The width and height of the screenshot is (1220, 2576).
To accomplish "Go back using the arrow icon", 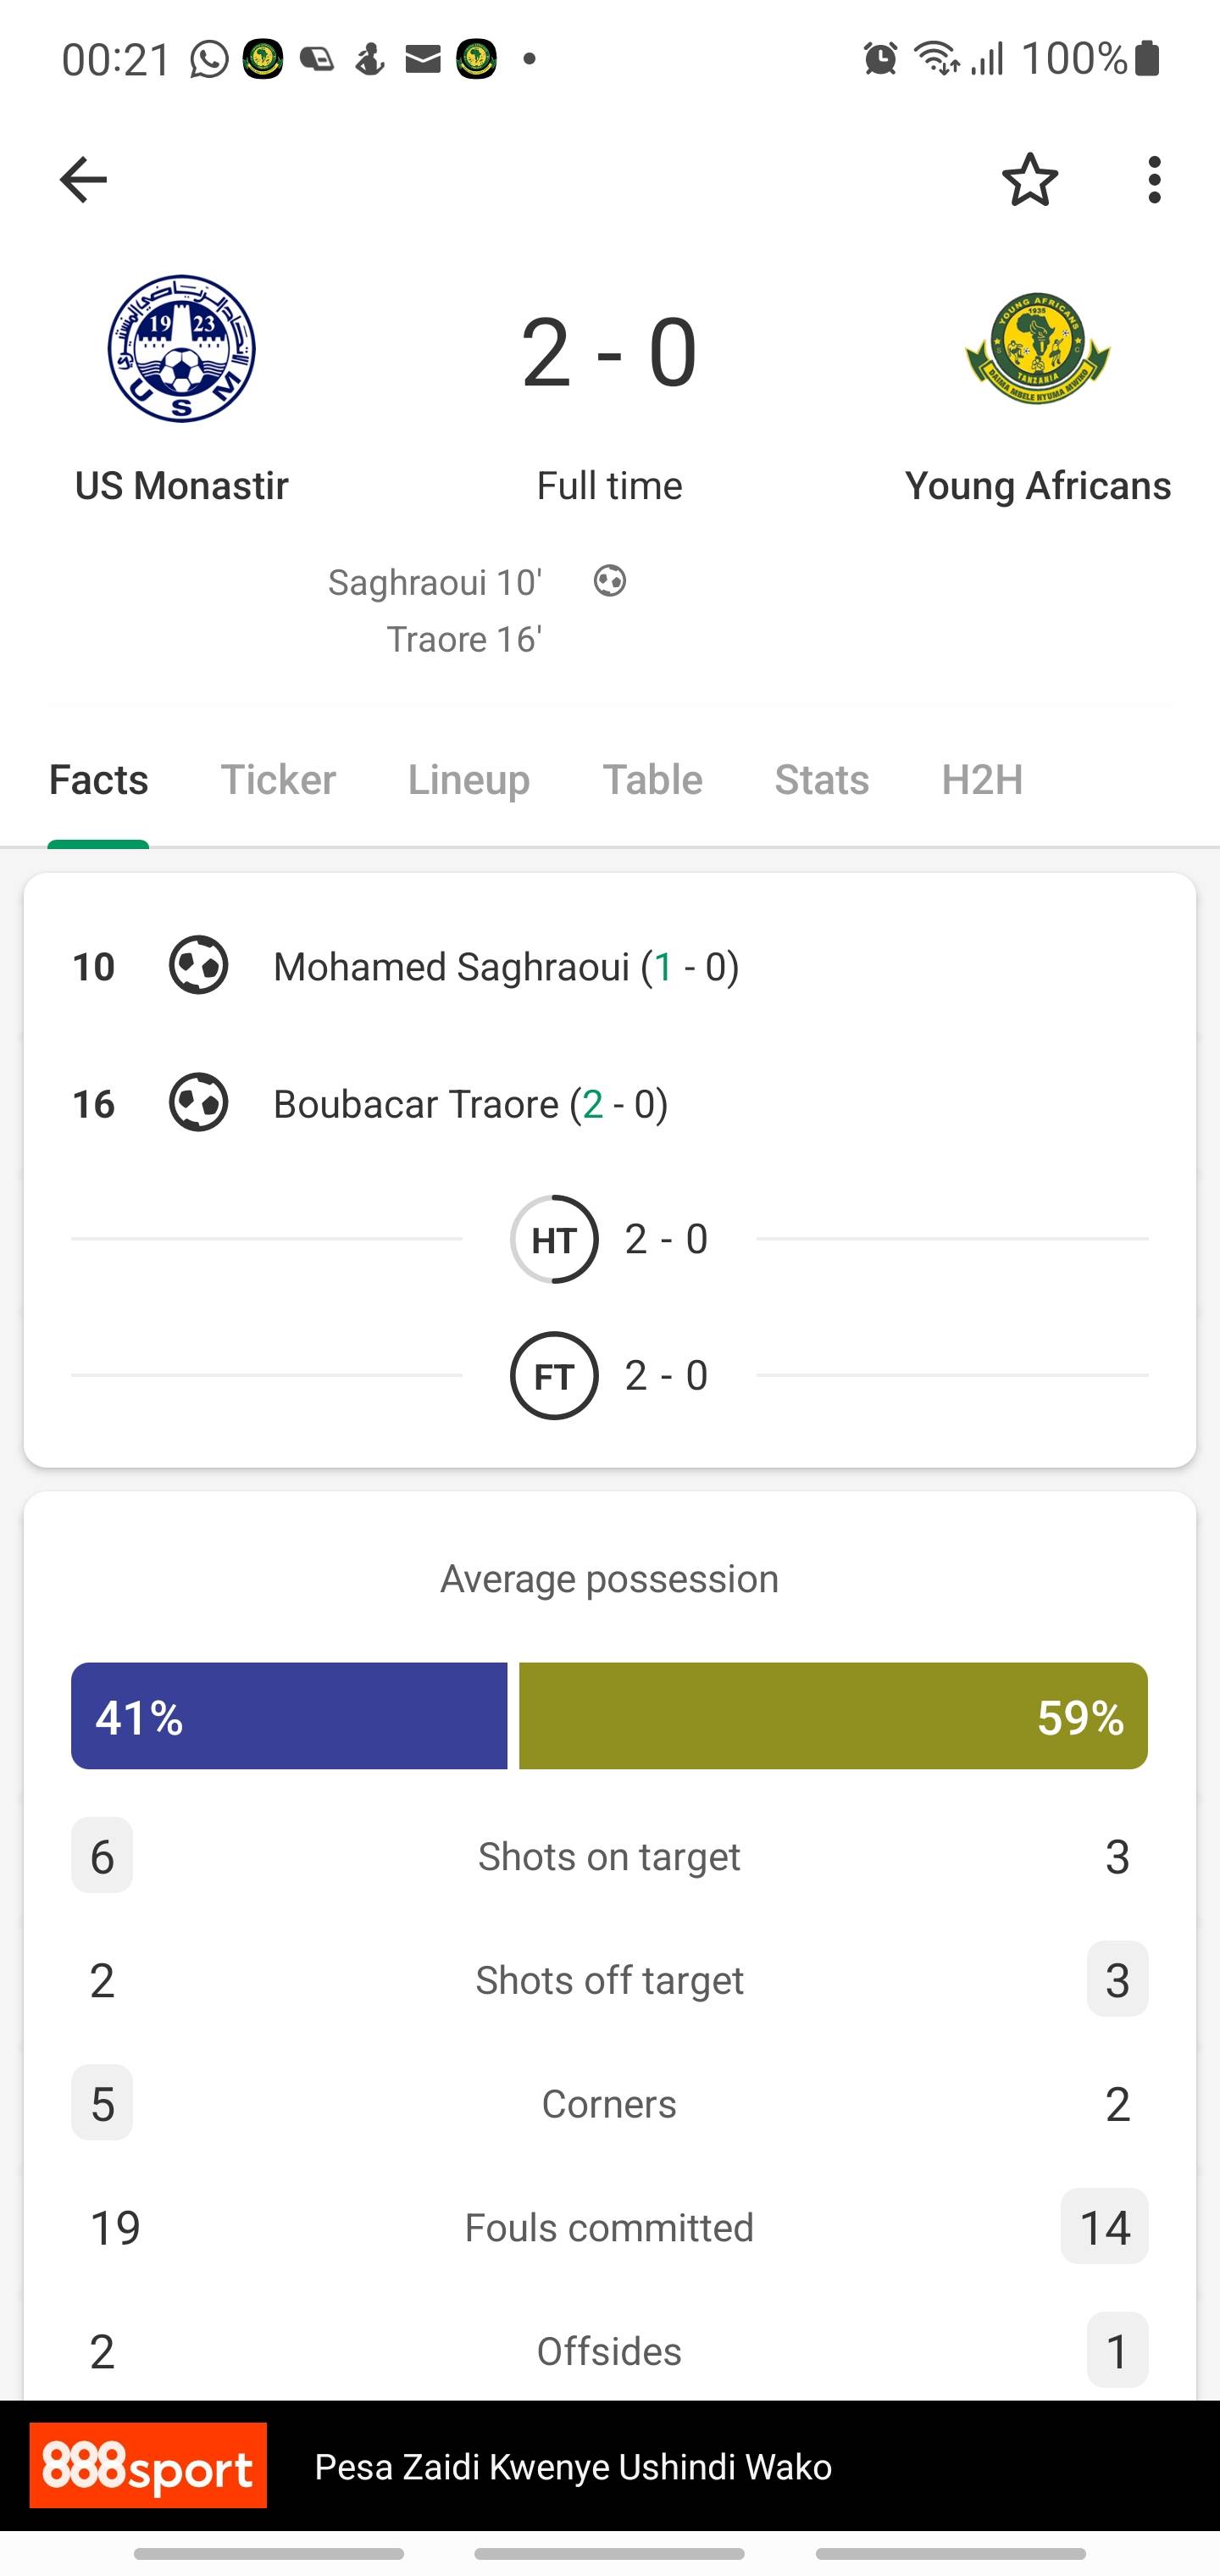I will tap(83, 180).
